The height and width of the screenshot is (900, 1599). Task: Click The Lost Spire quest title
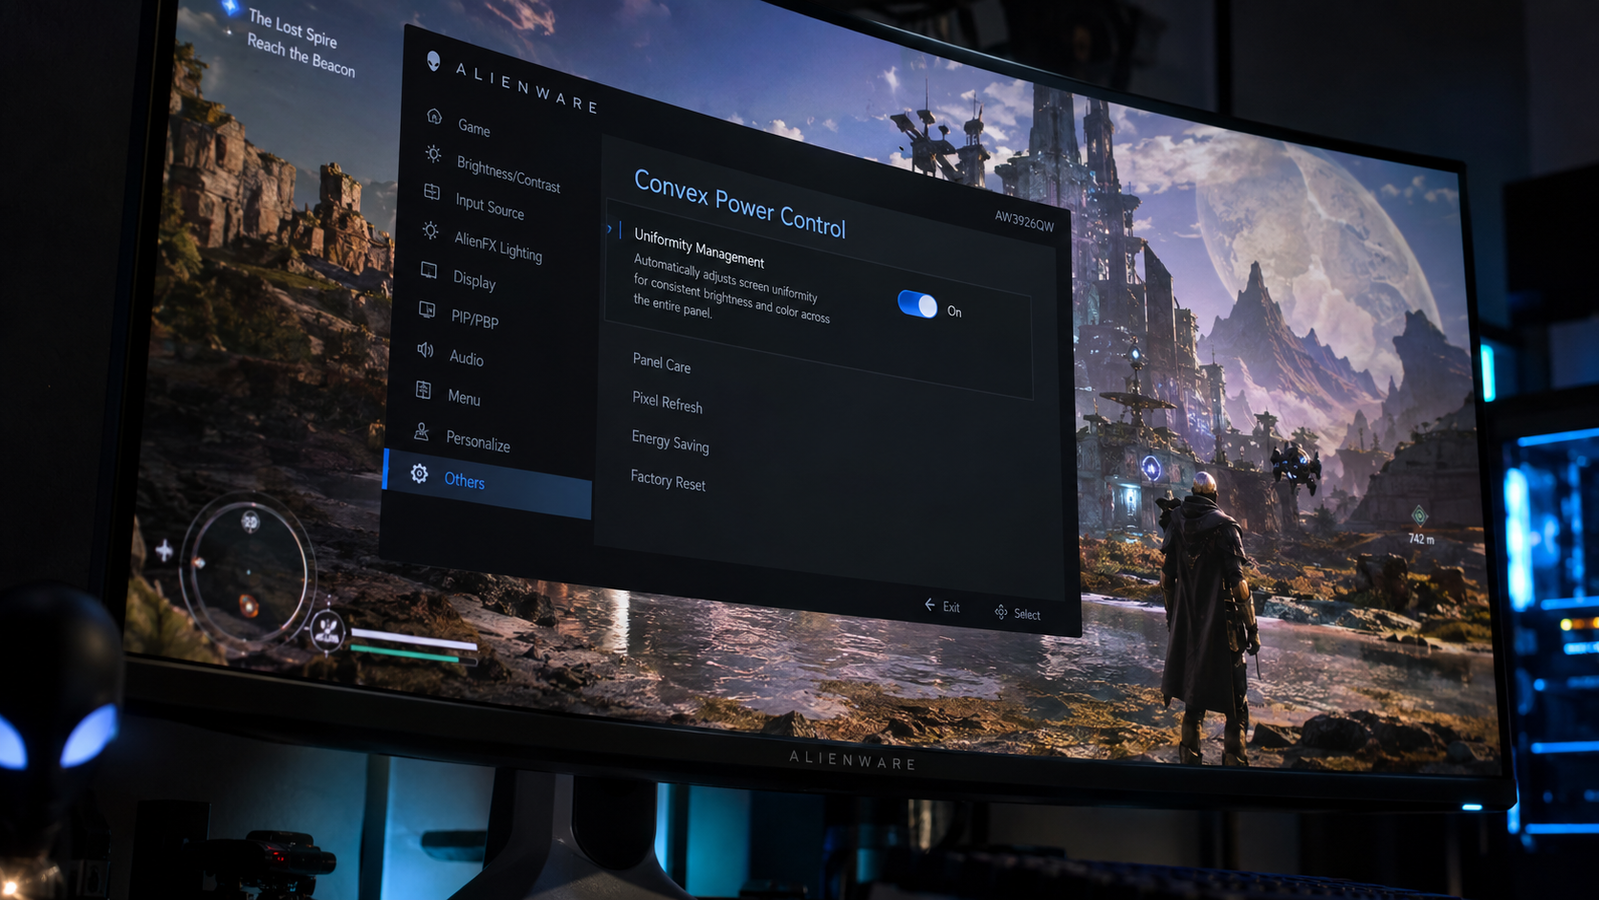point(292,28)
